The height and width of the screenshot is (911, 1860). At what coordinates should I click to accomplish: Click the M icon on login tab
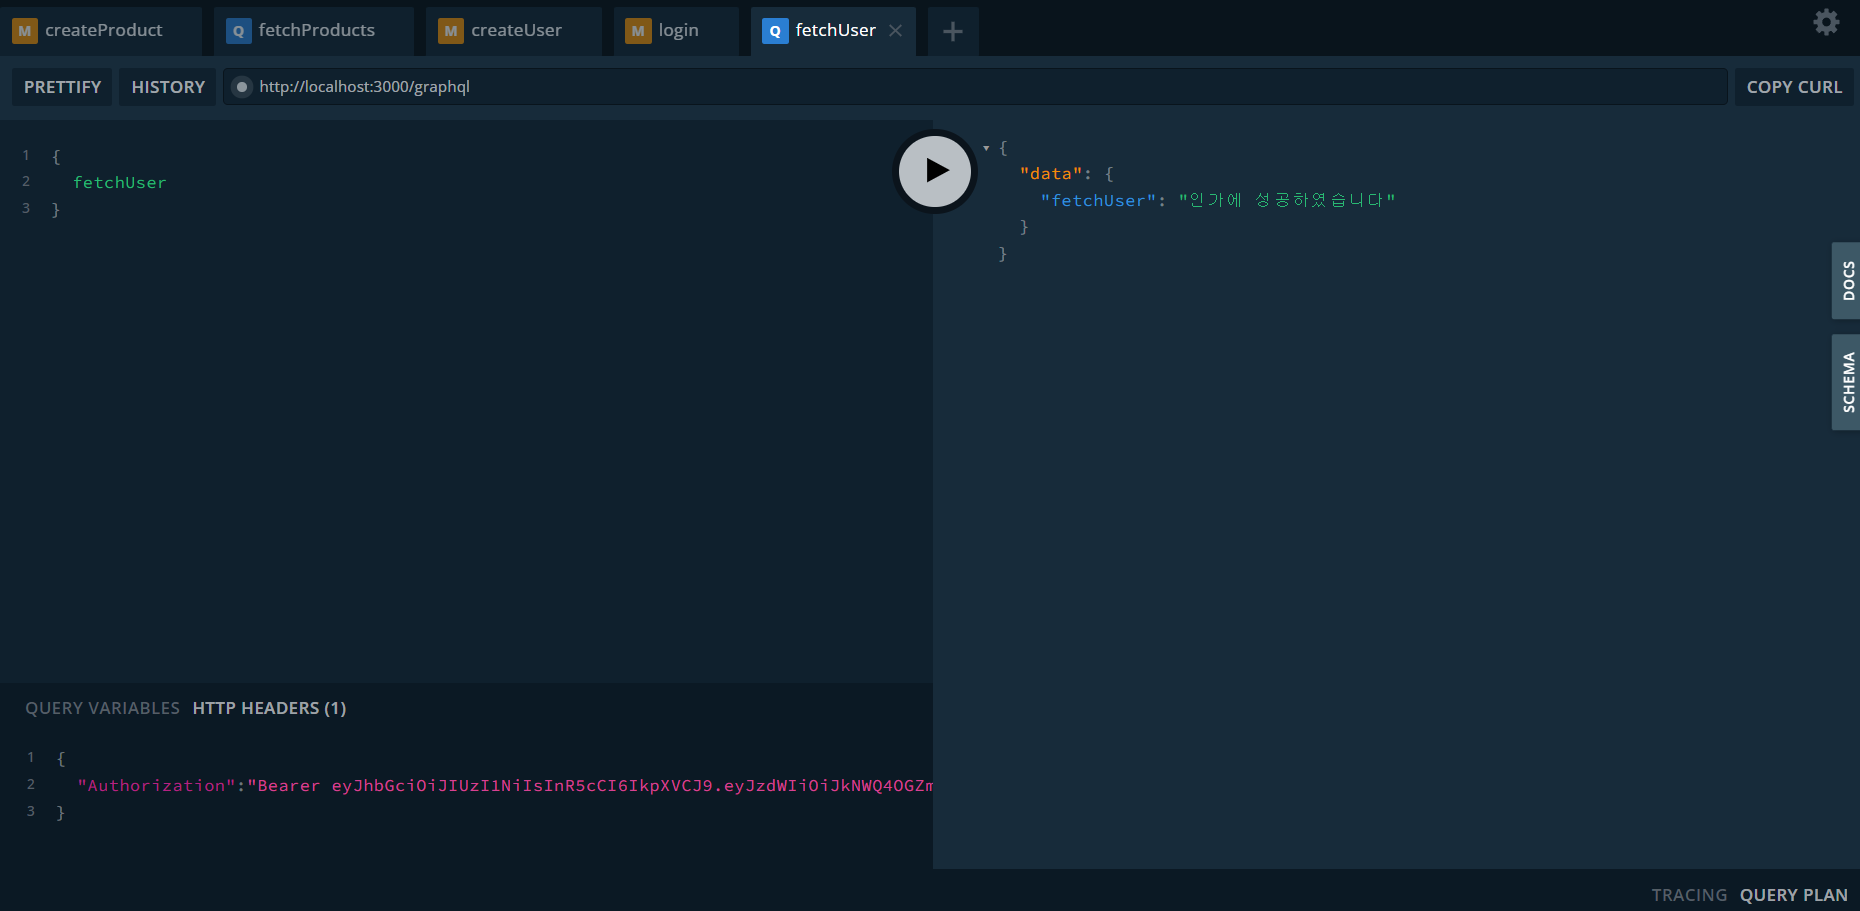(638, 31)
